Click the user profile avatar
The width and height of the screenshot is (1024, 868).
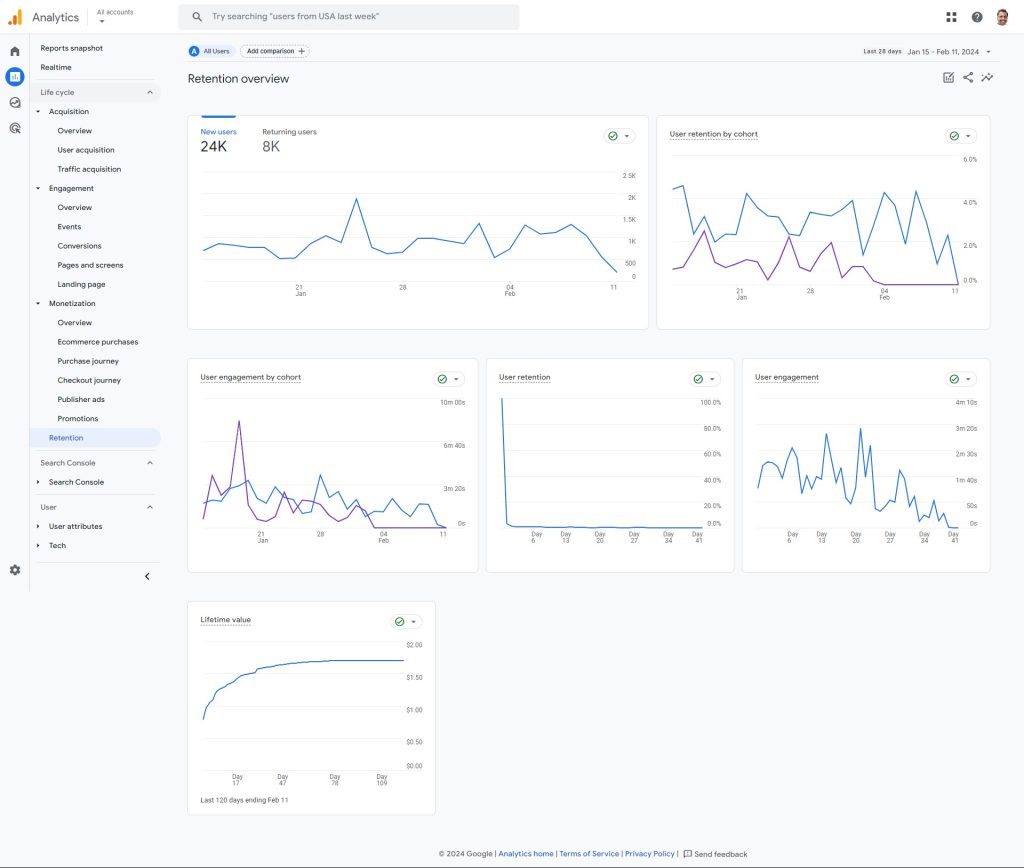tap(1002, 17)
